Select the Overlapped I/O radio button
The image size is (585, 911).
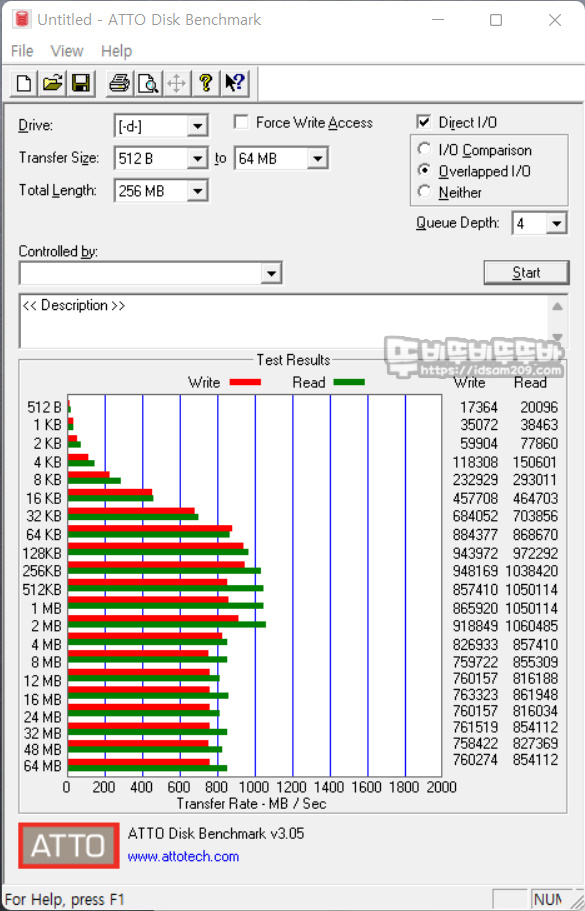point(425,171)
